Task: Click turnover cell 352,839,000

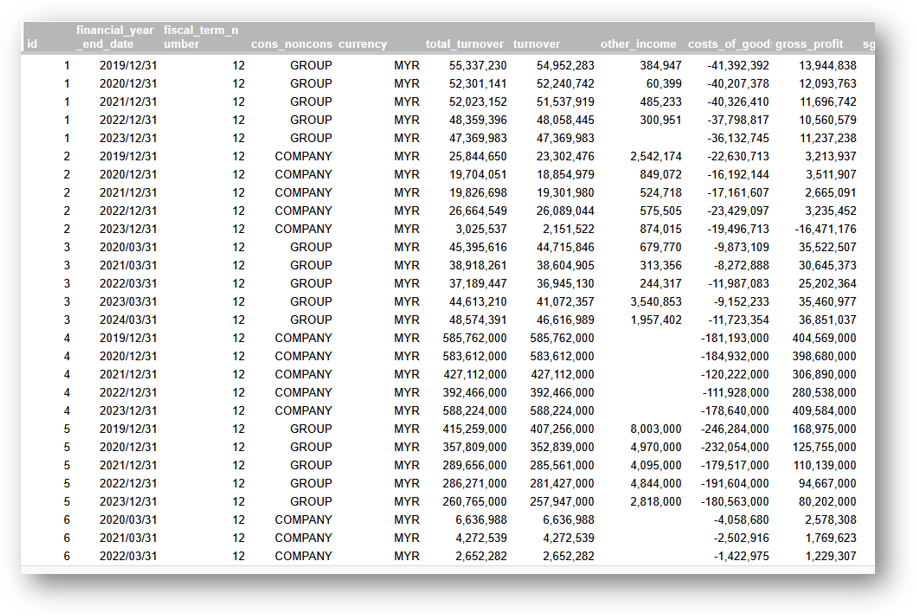Action: coord(562,446)
